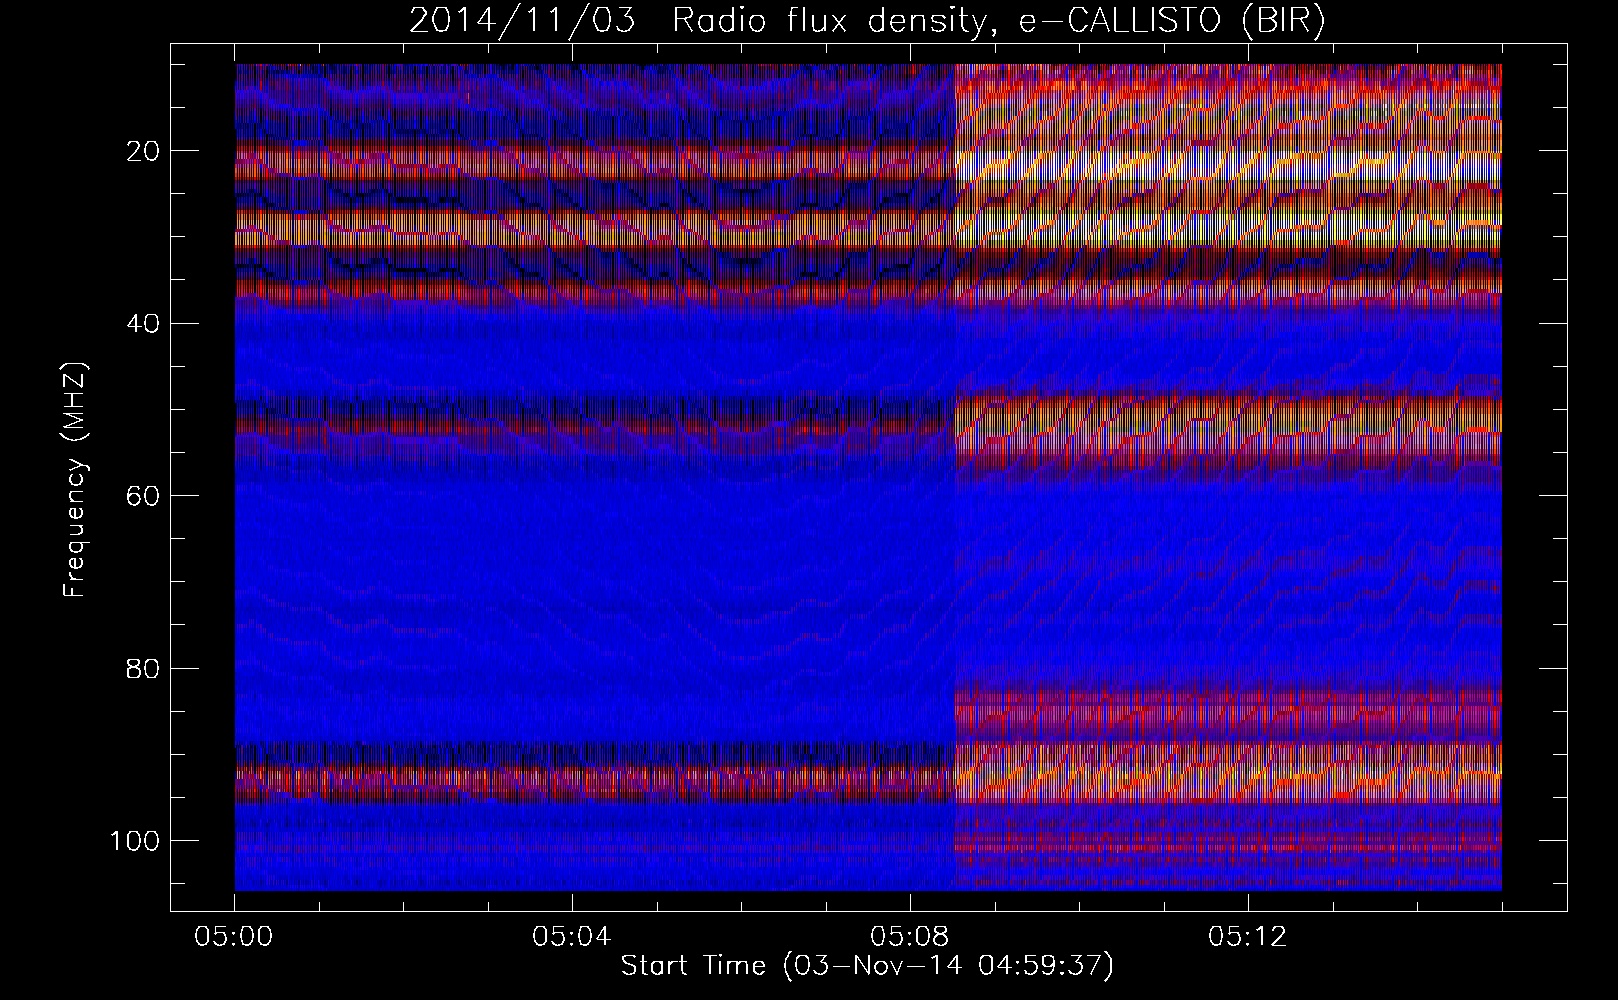Click the "80" frequency tick label

click(x=144, y=667)
